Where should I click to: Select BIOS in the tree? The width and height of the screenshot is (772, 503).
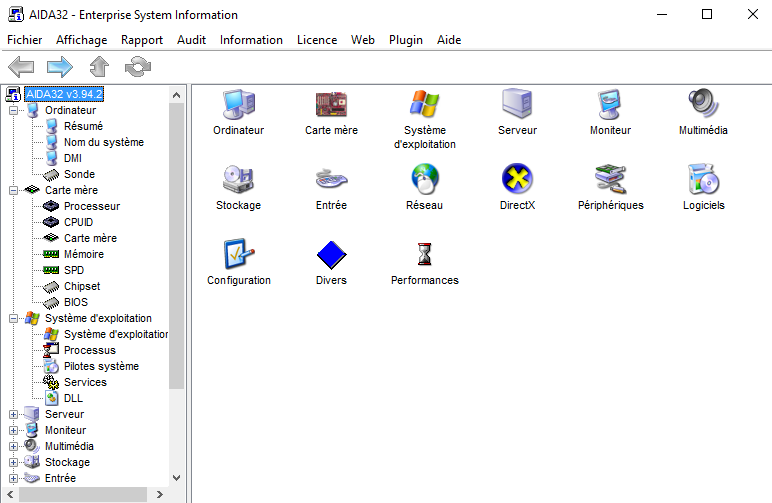coord(76,302)
